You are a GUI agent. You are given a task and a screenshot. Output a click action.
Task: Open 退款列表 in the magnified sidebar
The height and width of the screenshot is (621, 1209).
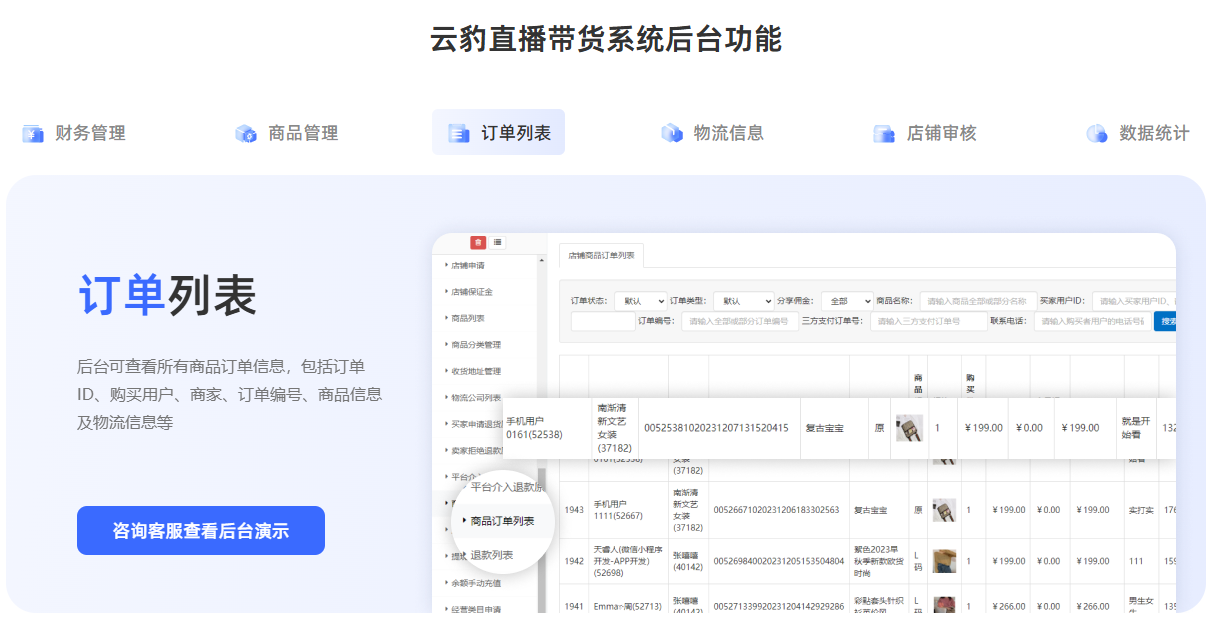click(x=492, y=555)
